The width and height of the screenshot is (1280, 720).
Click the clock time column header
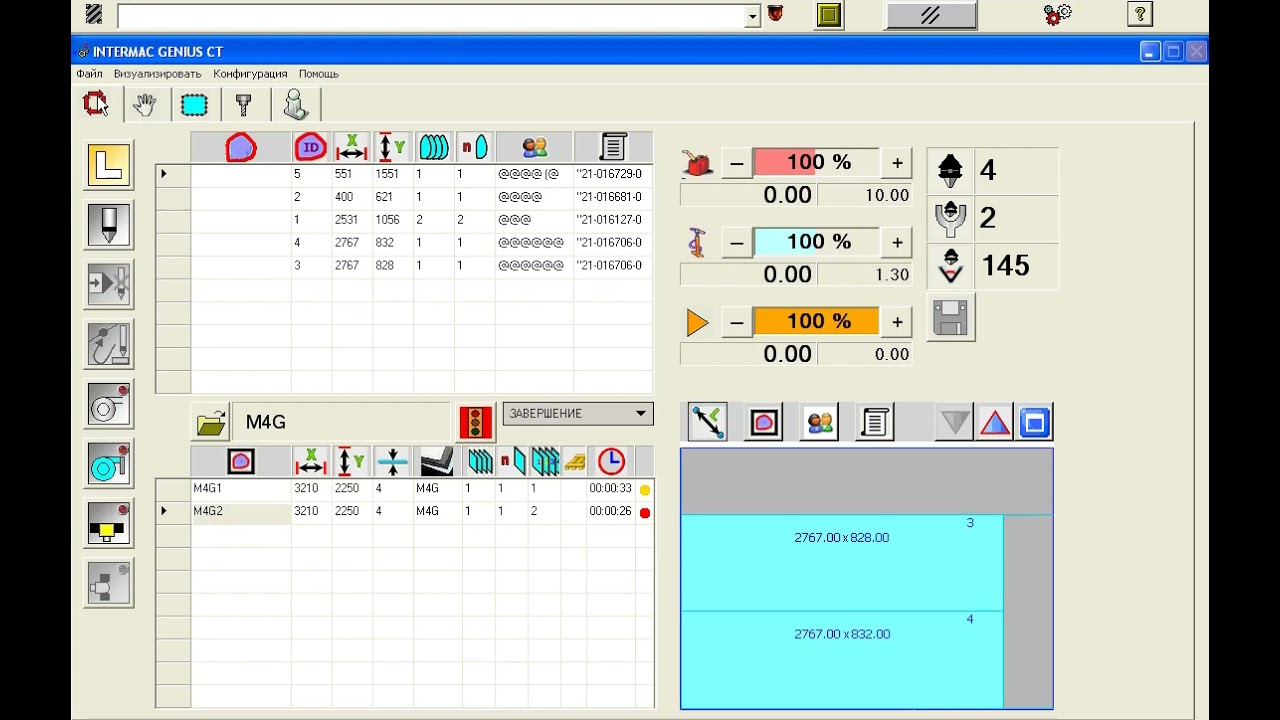click(611, 461)
